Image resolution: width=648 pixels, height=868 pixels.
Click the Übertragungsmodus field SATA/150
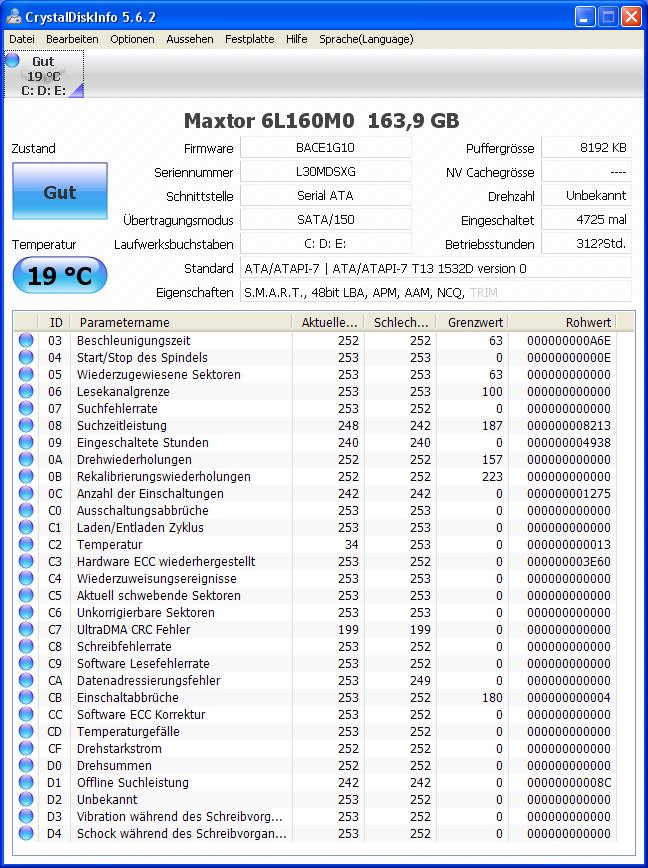pos(325,220)
